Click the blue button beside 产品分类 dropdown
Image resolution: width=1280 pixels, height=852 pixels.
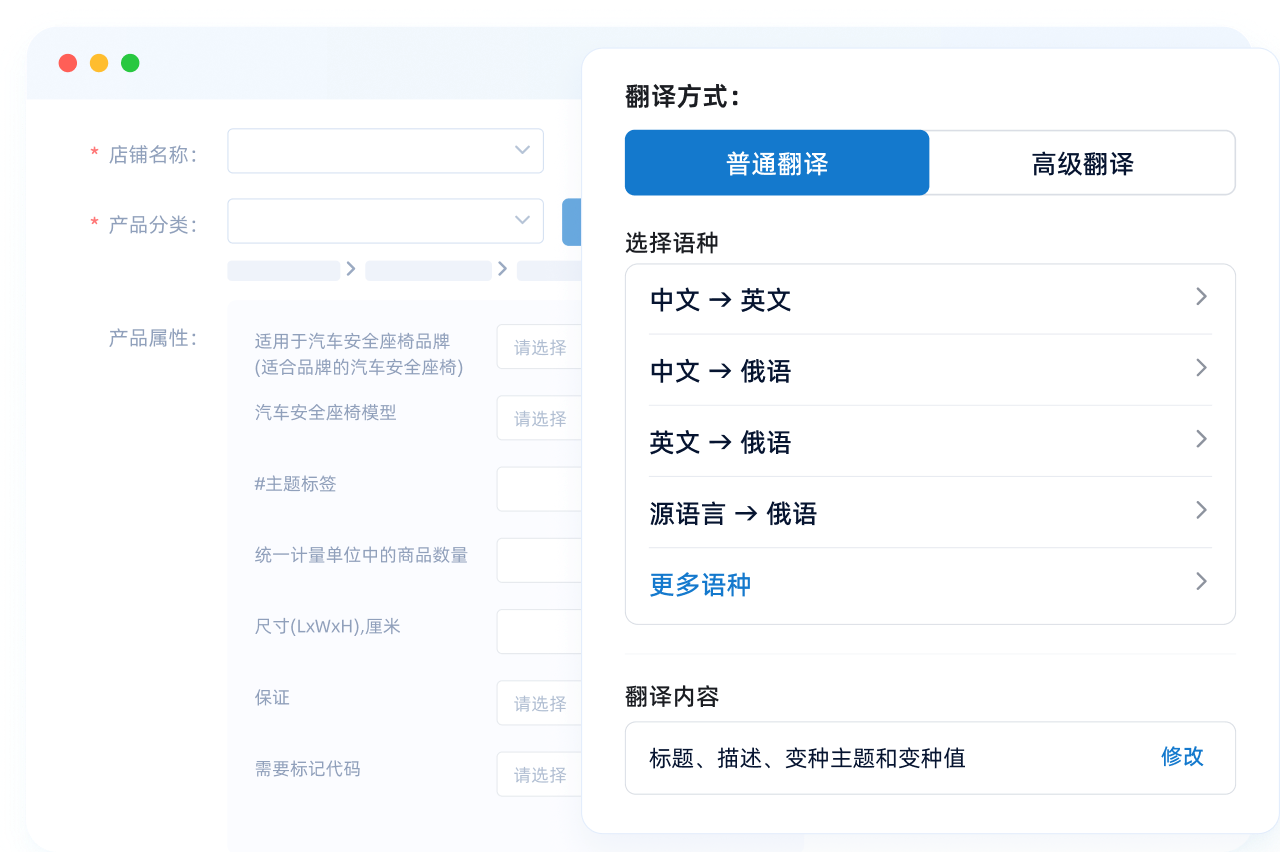572,221
